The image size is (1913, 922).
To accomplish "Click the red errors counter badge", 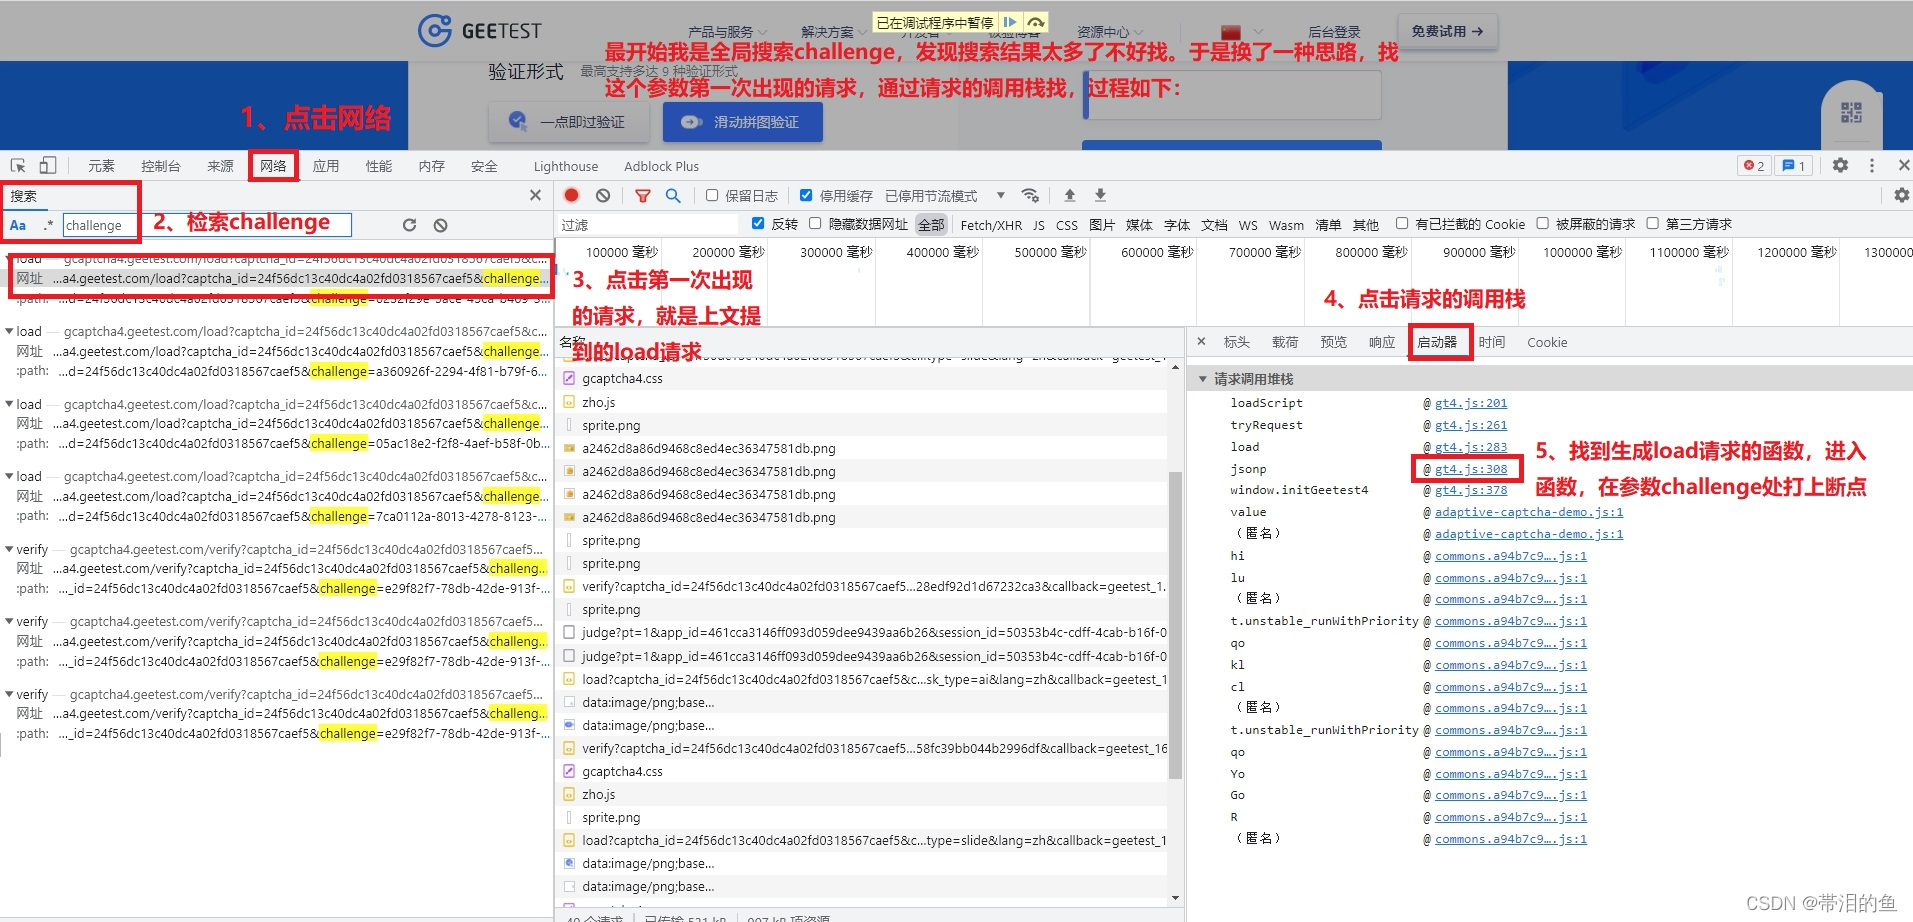I will [1755, 166].
